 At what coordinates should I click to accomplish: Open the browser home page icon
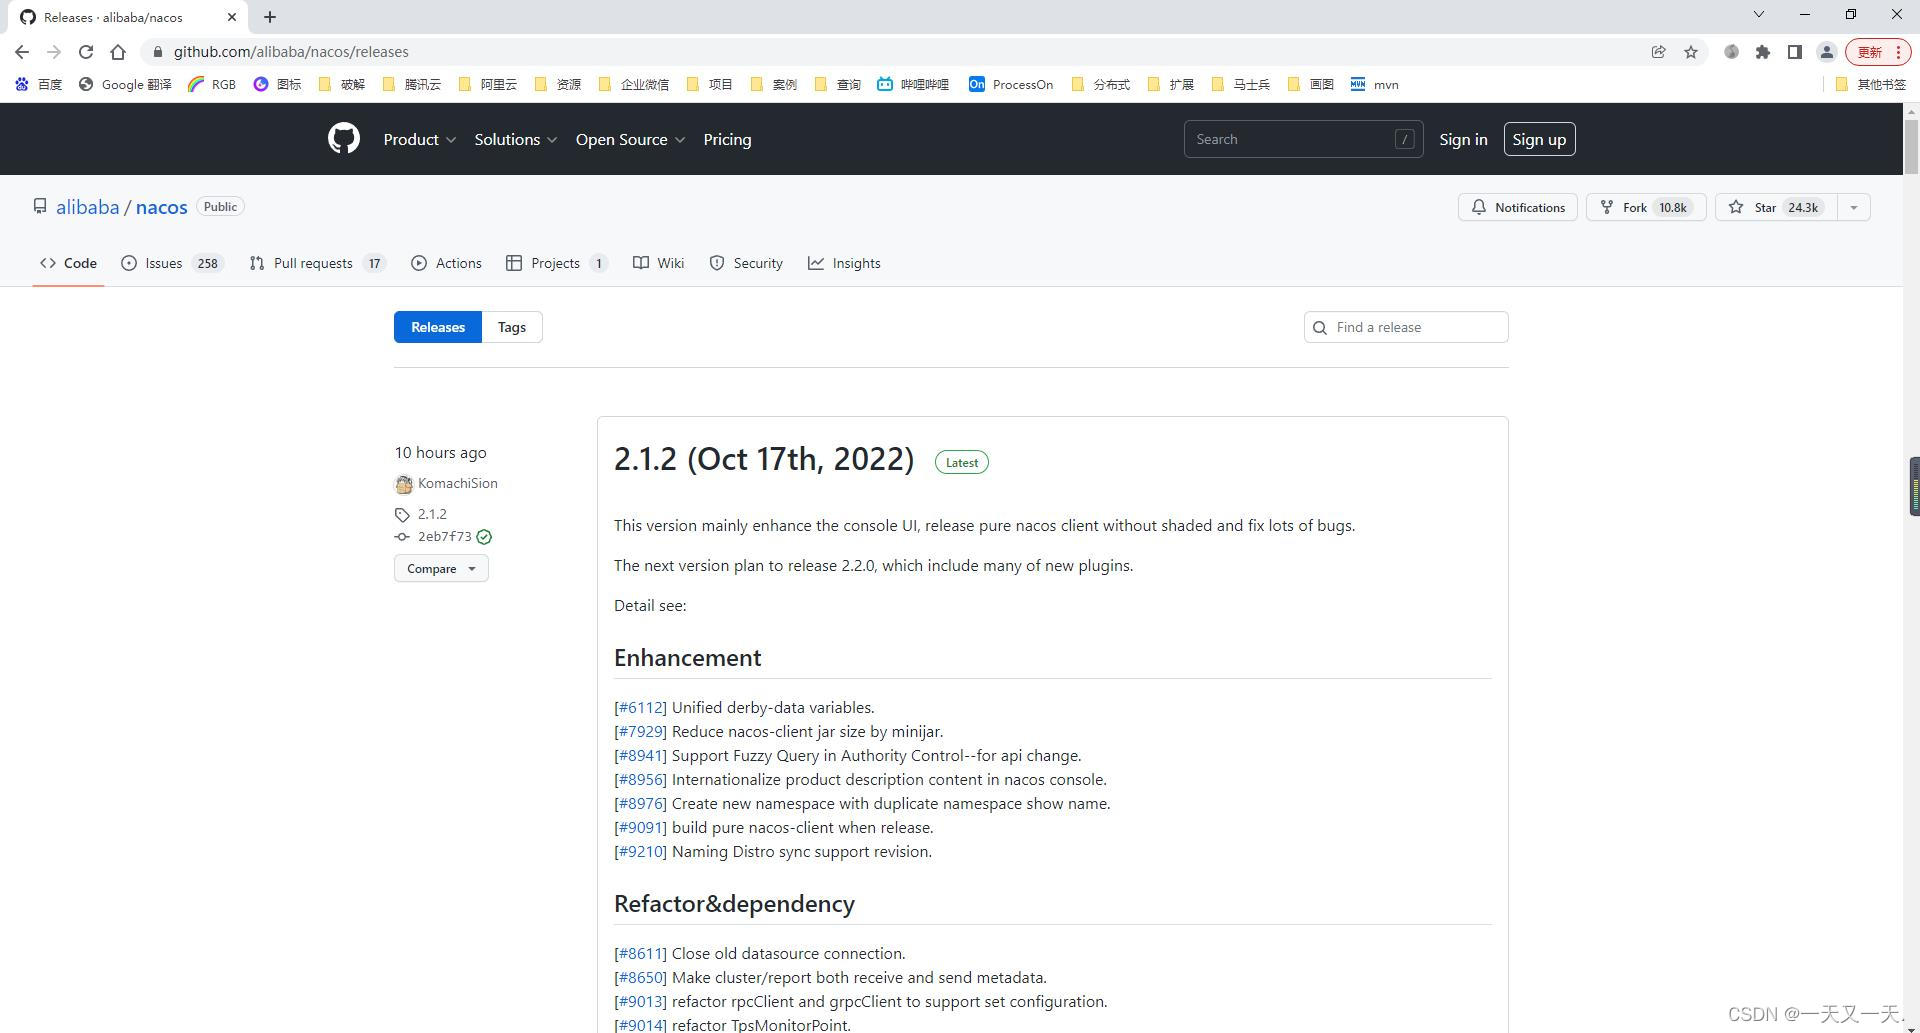tap(118, 52)
